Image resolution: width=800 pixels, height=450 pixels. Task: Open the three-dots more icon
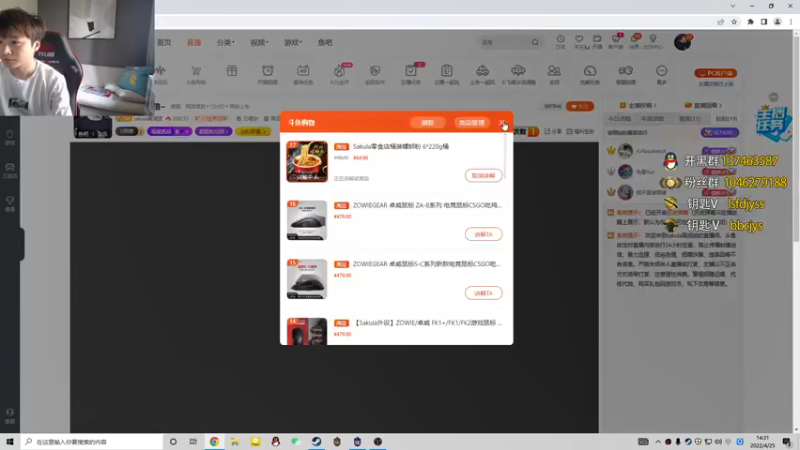pos(661,71)
